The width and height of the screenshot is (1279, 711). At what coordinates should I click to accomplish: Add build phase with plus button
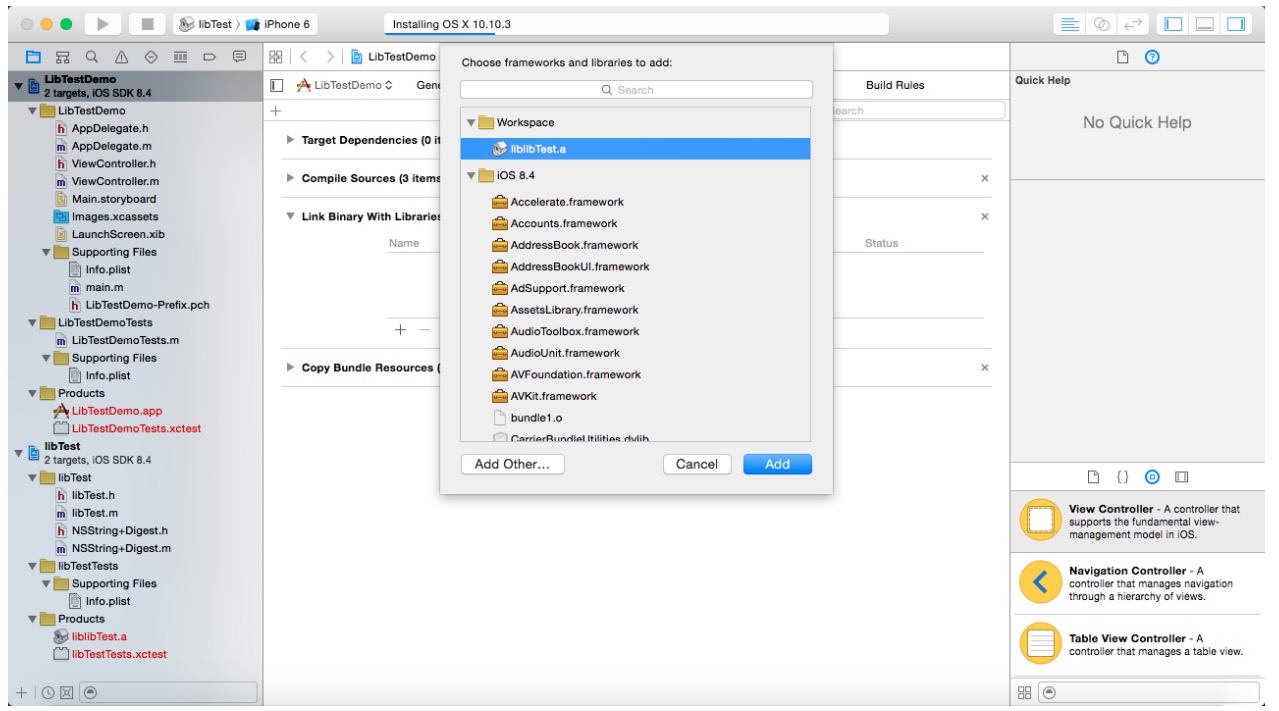(x=277, y=111)
